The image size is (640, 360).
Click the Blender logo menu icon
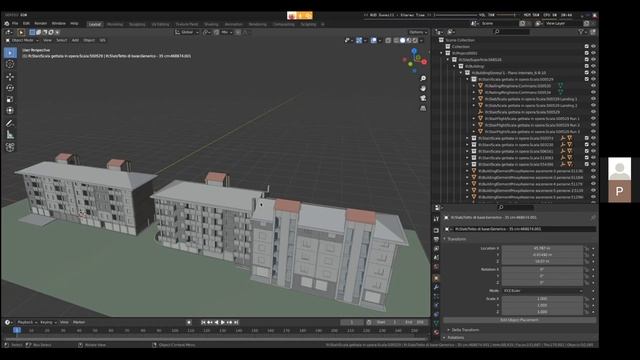pos(7,24)
